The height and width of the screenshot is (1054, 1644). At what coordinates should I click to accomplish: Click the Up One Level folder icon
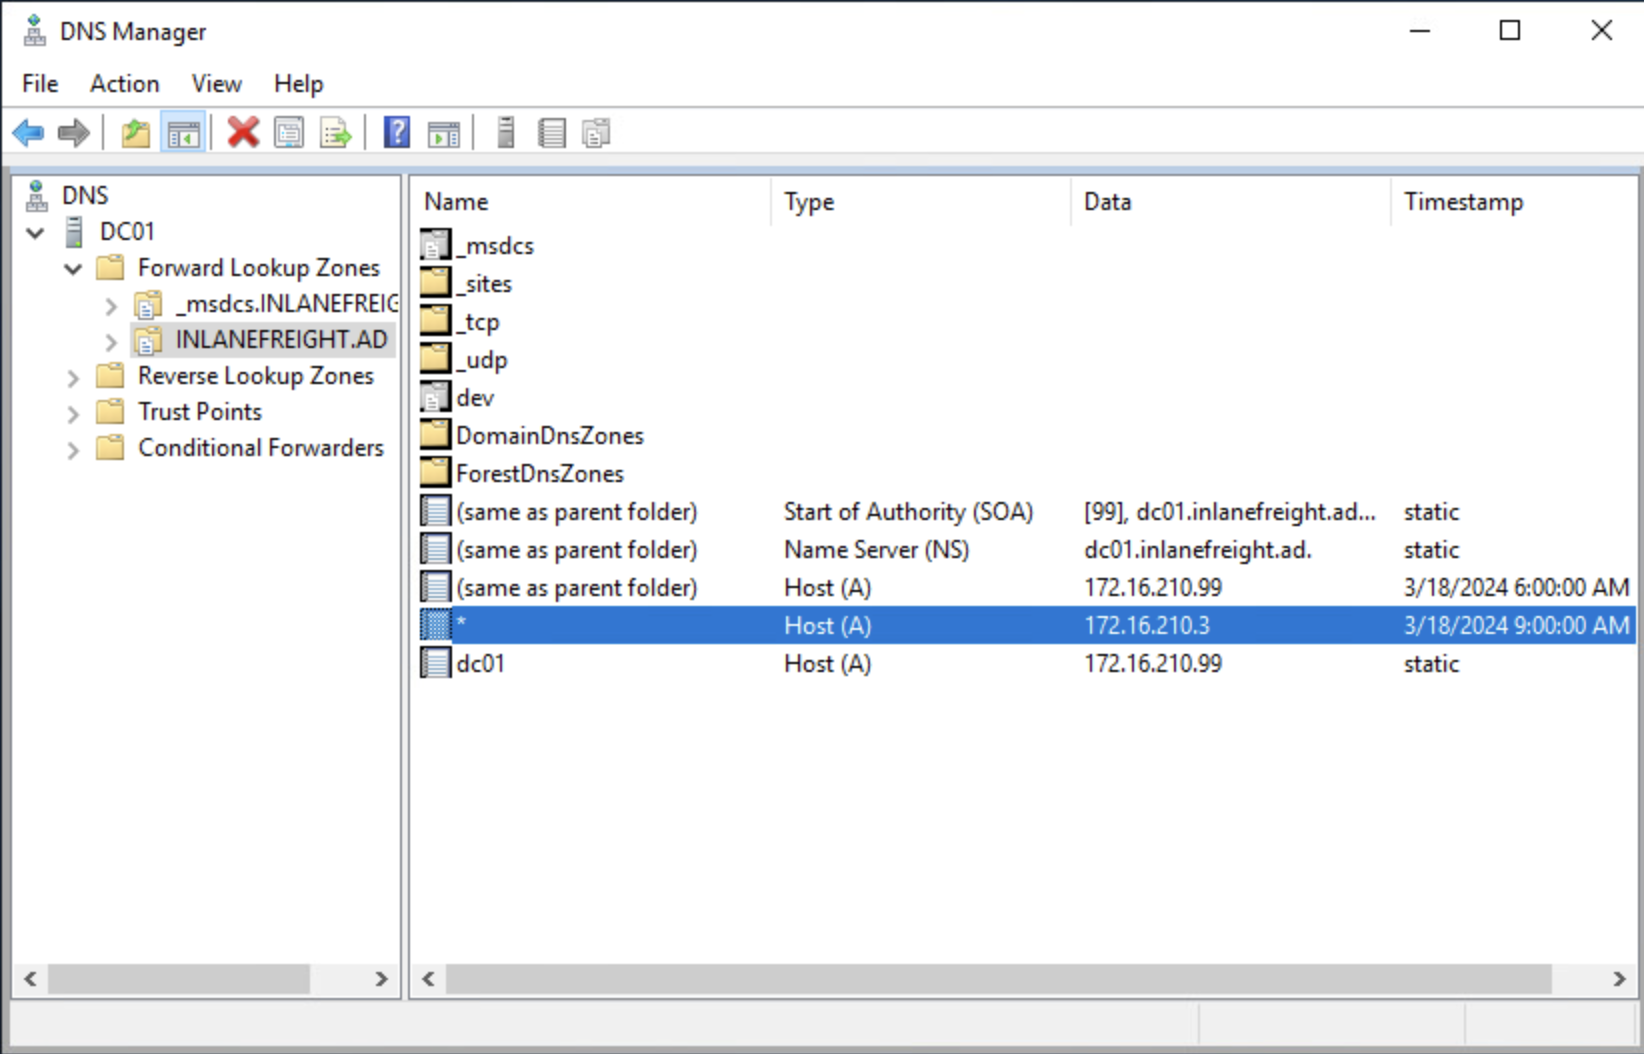pos(135,132)
